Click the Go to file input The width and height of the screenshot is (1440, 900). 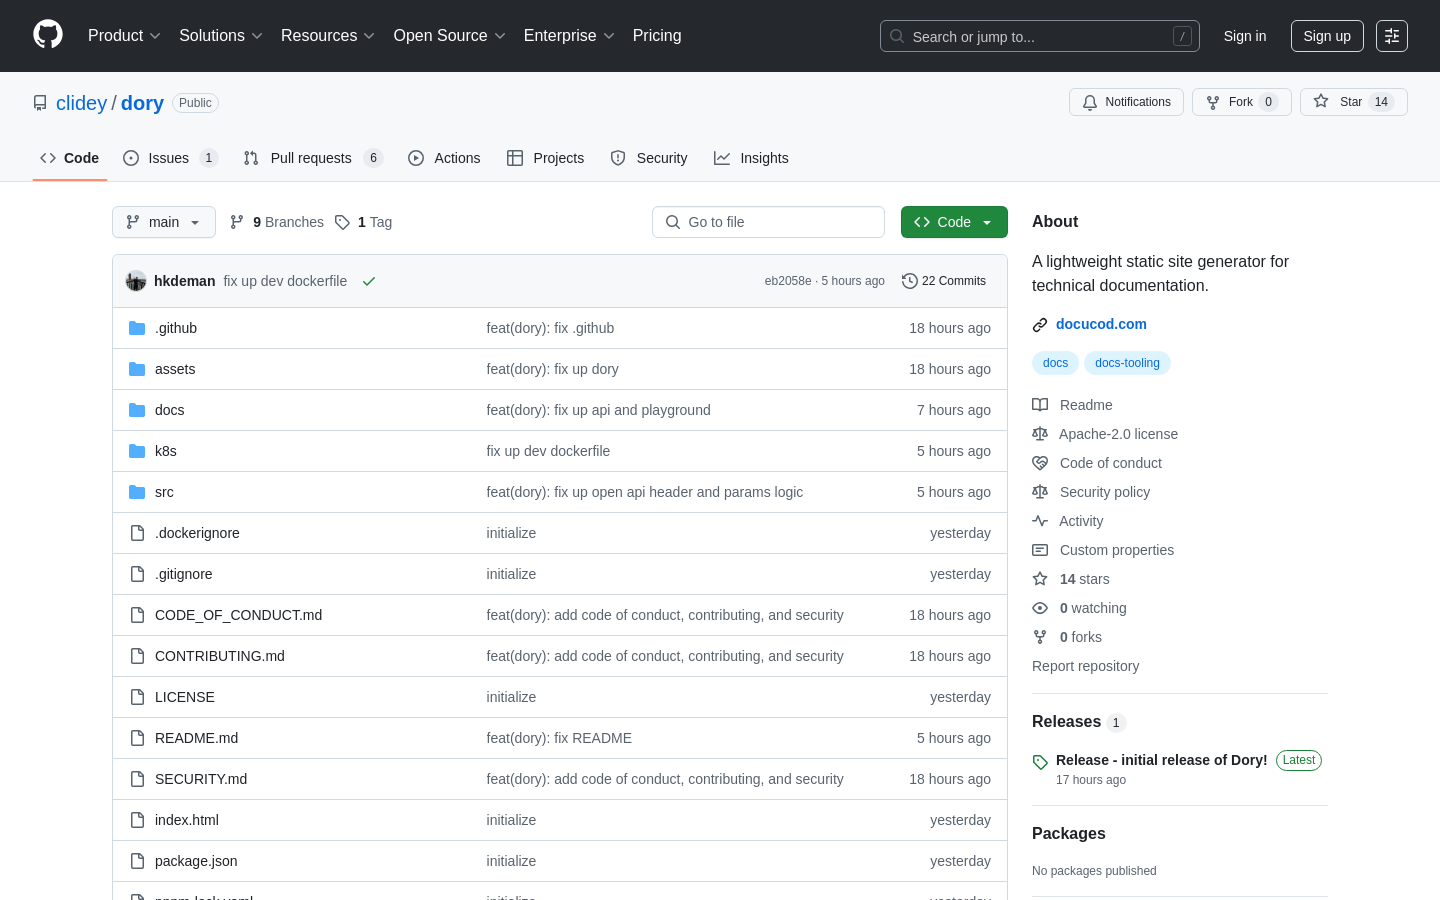pos(768,222)
